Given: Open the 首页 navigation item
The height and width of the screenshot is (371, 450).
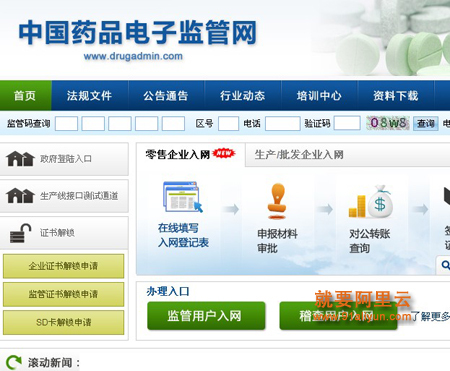Looking at the screenshot, I should [25, 96].
